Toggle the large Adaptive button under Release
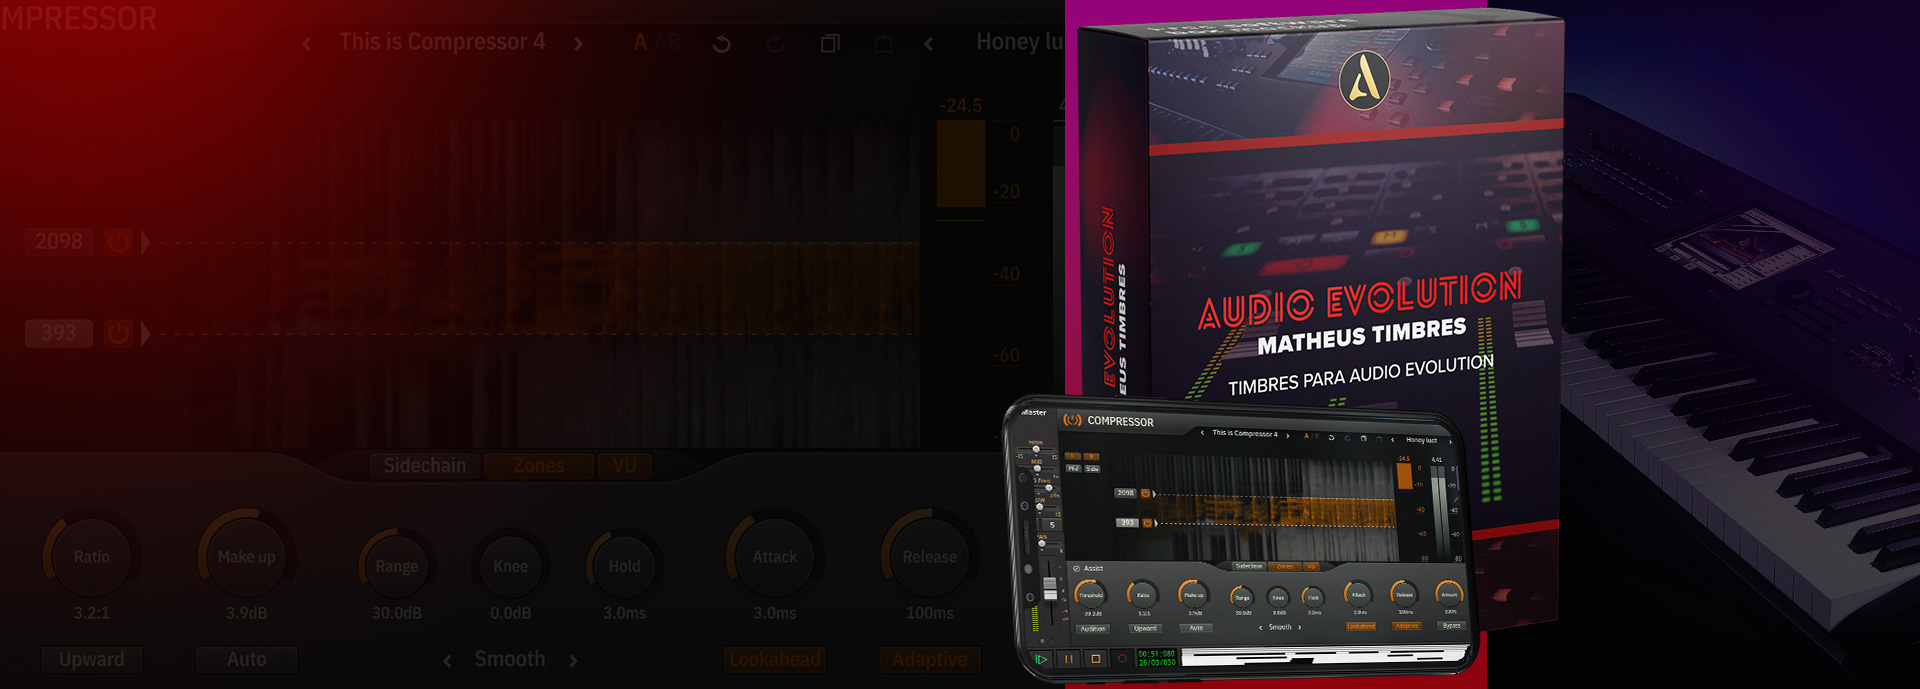 pos(930,660)
